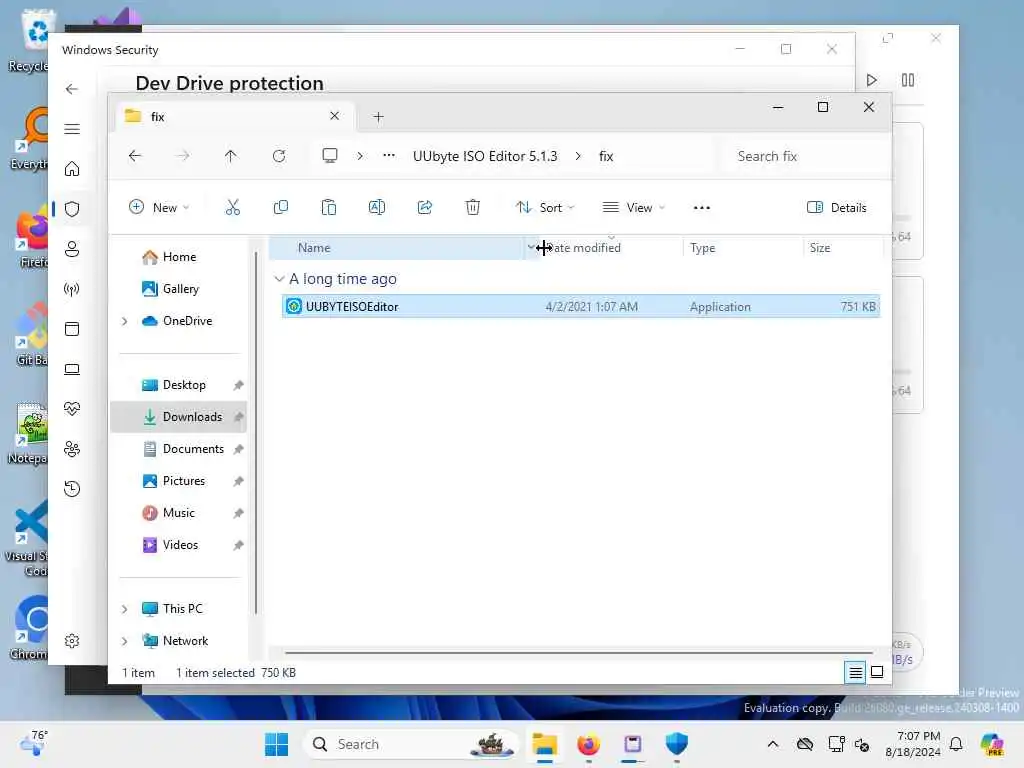Open Device performance & health in Windows Security
Screen dimensions: 1024x768
72,409
